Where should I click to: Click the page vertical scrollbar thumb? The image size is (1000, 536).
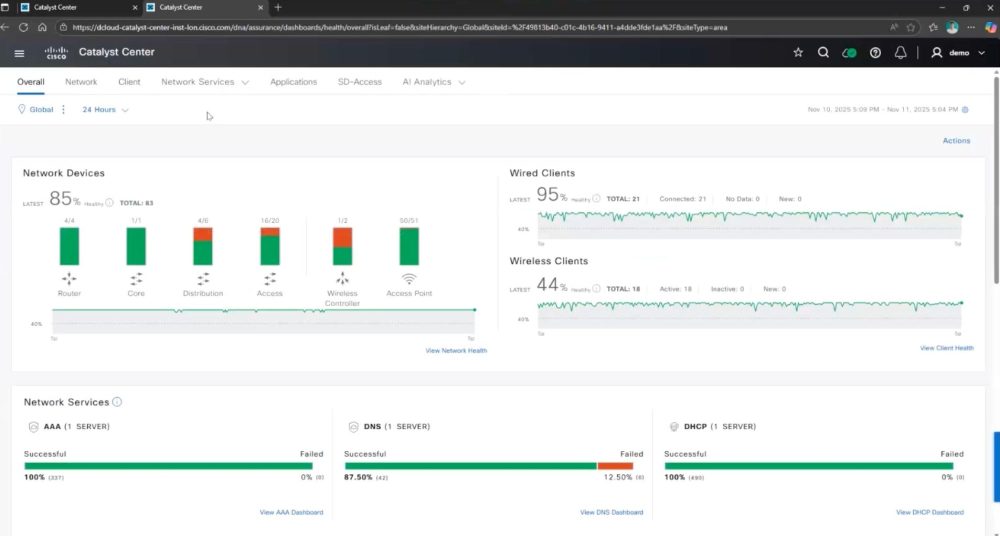[996, 180]
